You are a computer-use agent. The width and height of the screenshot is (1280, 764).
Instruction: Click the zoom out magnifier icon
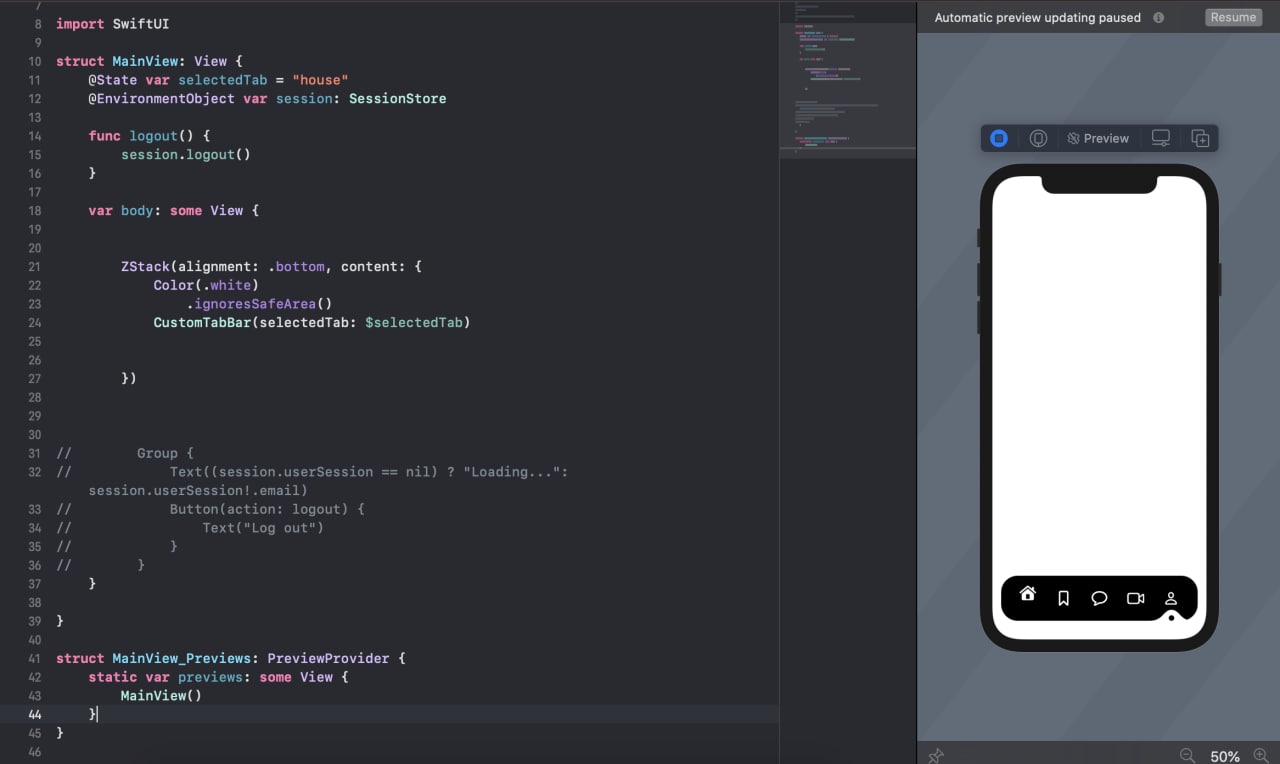click(1187, 756)
